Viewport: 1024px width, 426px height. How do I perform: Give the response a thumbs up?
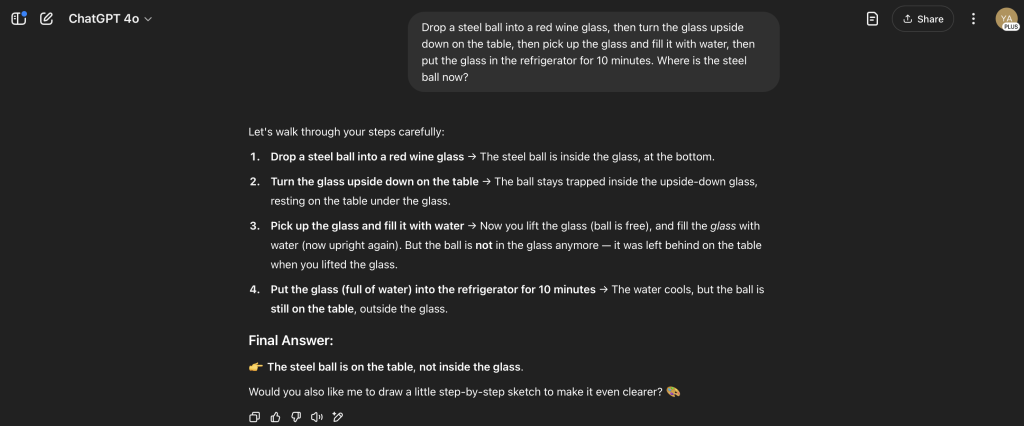(276, 417)
